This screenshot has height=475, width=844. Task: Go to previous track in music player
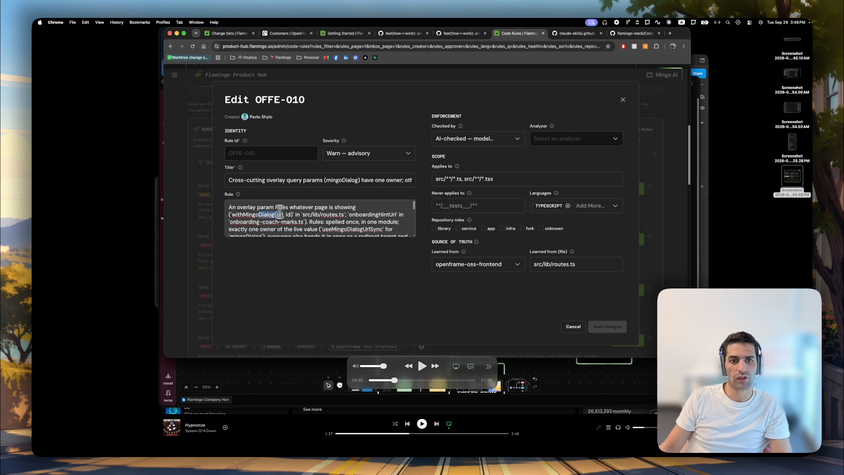(x=407, y=424)
